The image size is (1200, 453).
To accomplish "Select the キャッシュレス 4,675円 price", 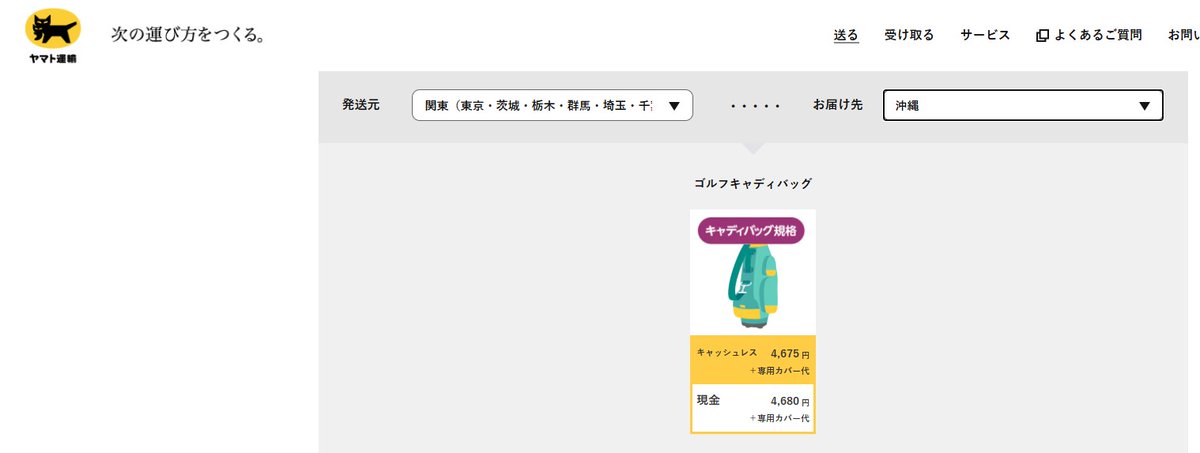I will tap(753, 360).
